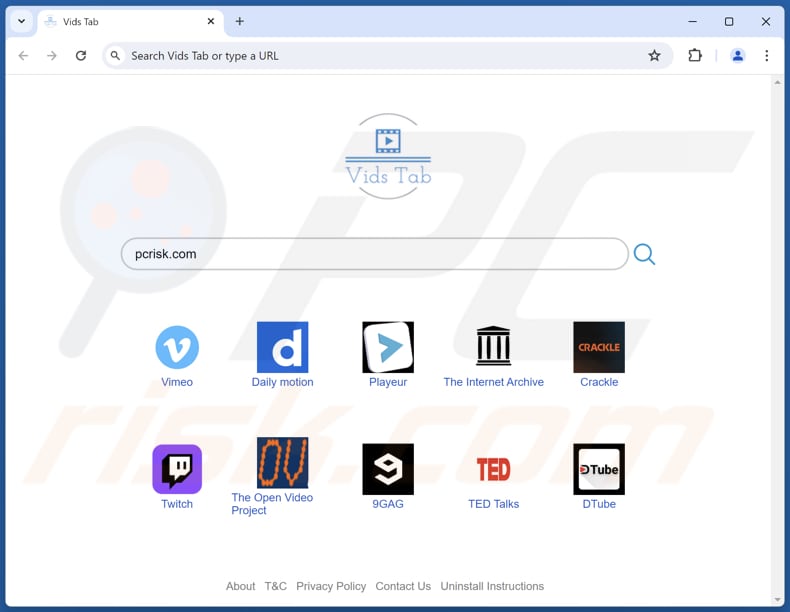This screenshot has width=790, height=612.
Task: Open the Crackle tile icon
Action: 599,347
